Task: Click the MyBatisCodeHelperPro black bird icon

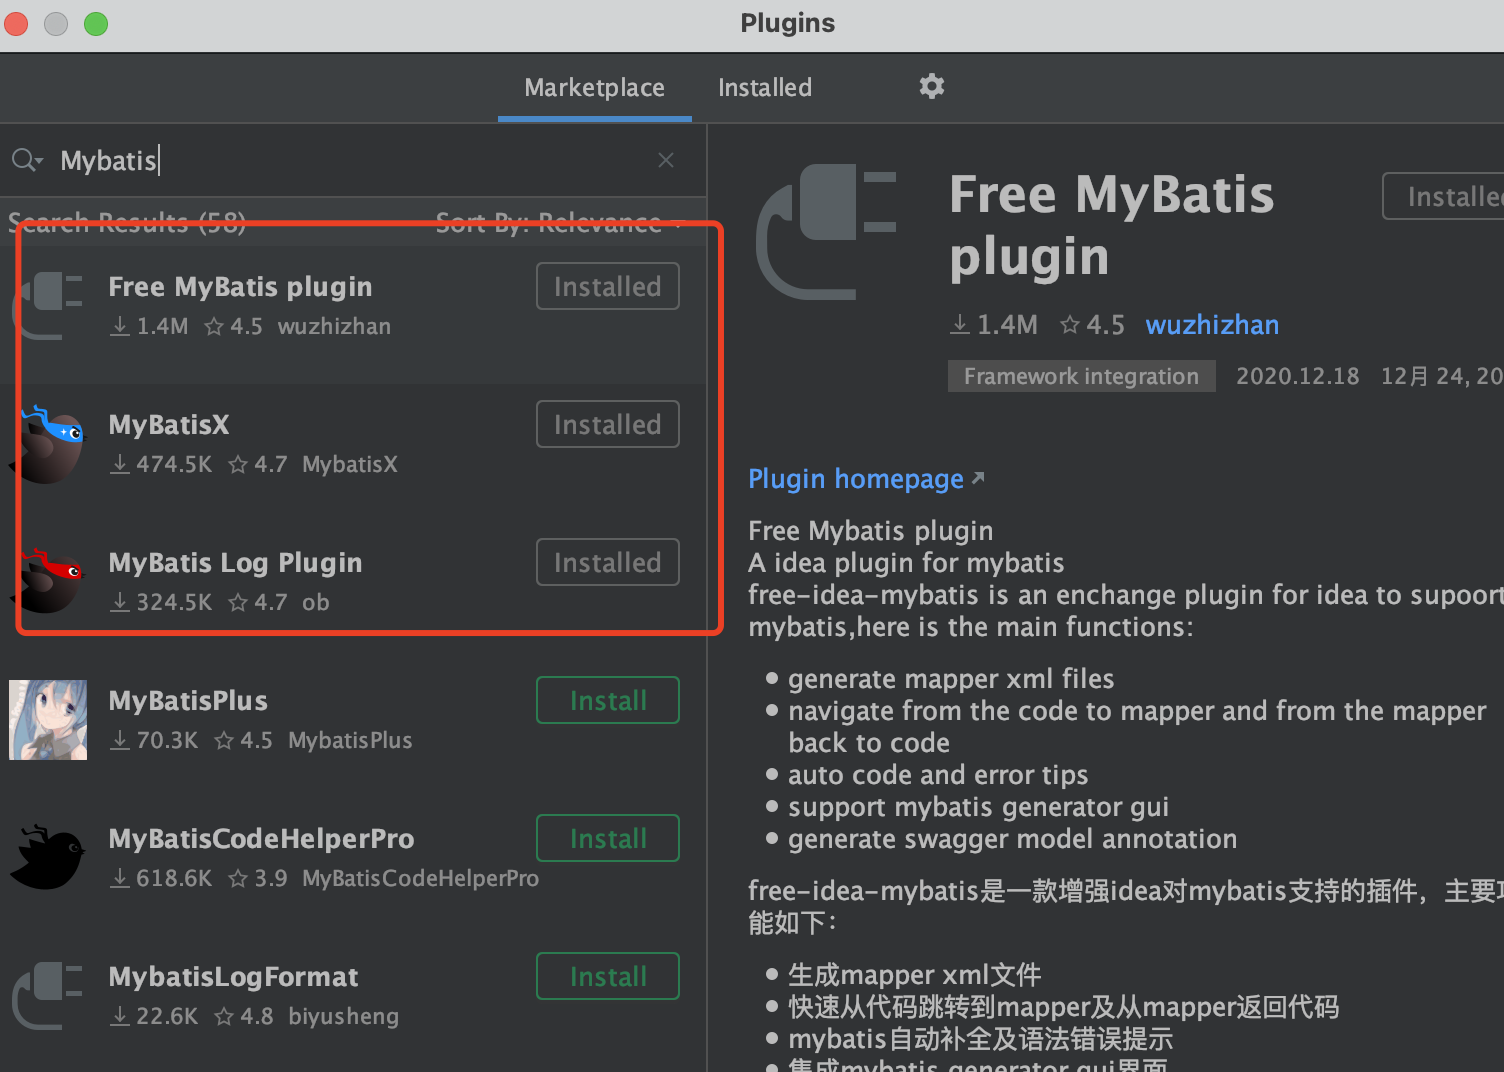Action: point(47,857)
